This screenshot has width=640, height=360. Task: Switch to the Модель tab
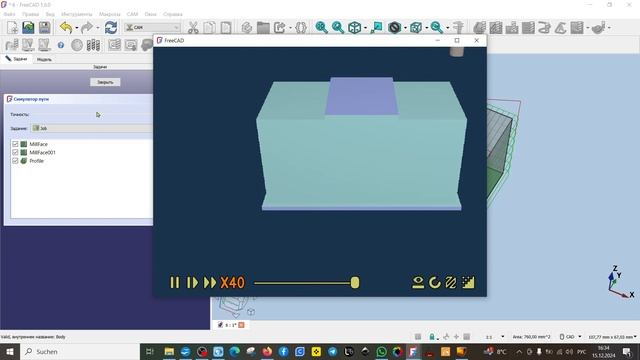(x=44, y=59)
